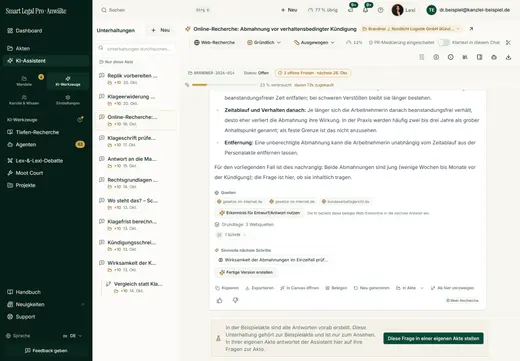The image size is (520, 361).
Task: Open Agenten in the sidebar
Action: (x=46, y=144)
